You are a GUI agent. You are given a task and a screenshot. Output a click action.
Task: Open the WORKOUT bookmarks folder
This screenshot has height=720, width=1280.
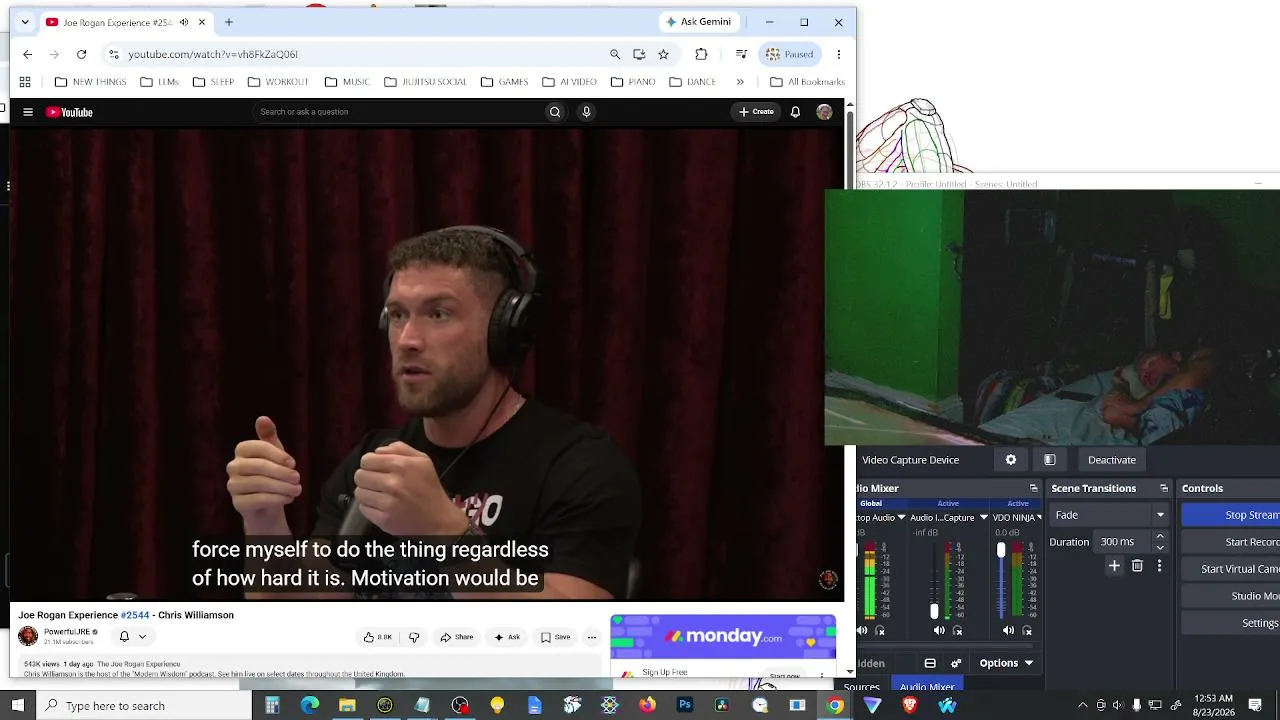click(277, 82)
